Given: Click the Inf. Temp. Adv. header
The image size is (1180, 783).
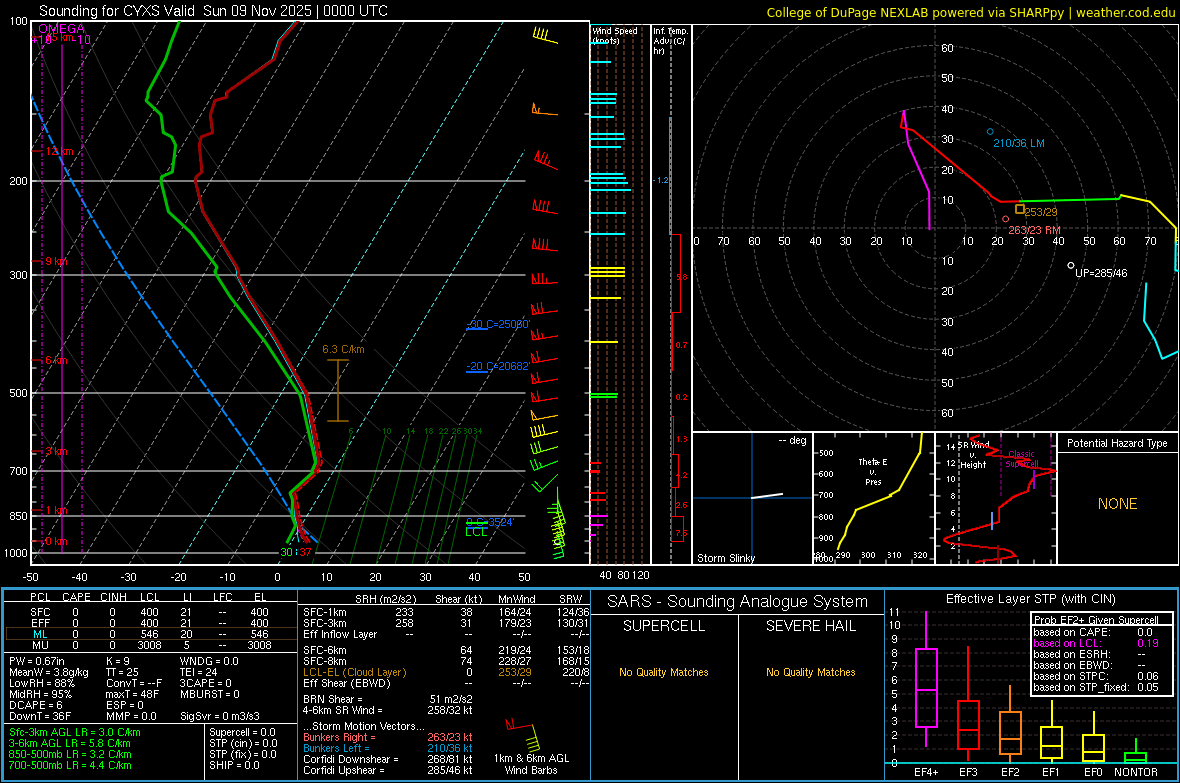Looking at the screenshot, I should tap(669, 41).
